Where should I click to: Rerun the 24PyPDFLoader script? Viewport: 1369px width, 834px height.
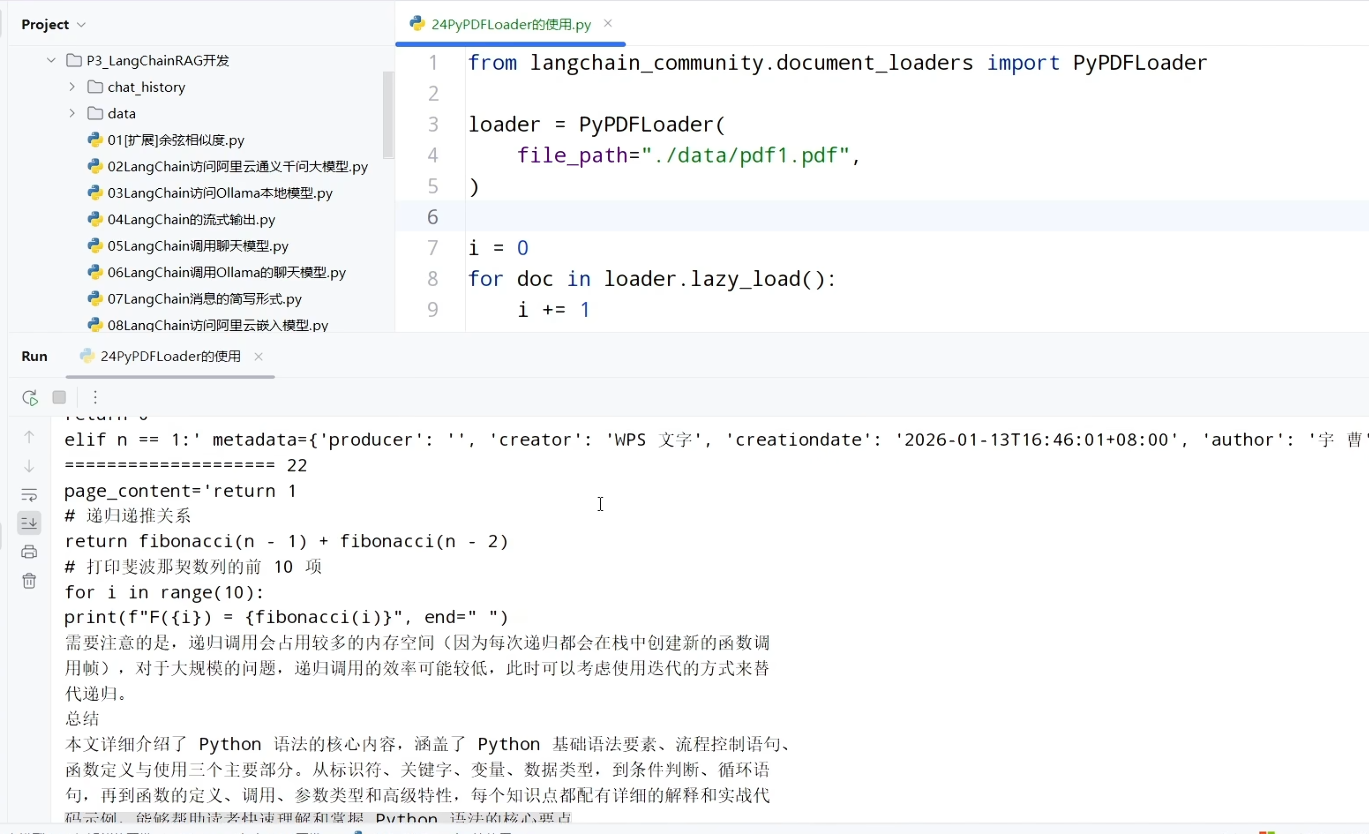(x=30, y=397)
